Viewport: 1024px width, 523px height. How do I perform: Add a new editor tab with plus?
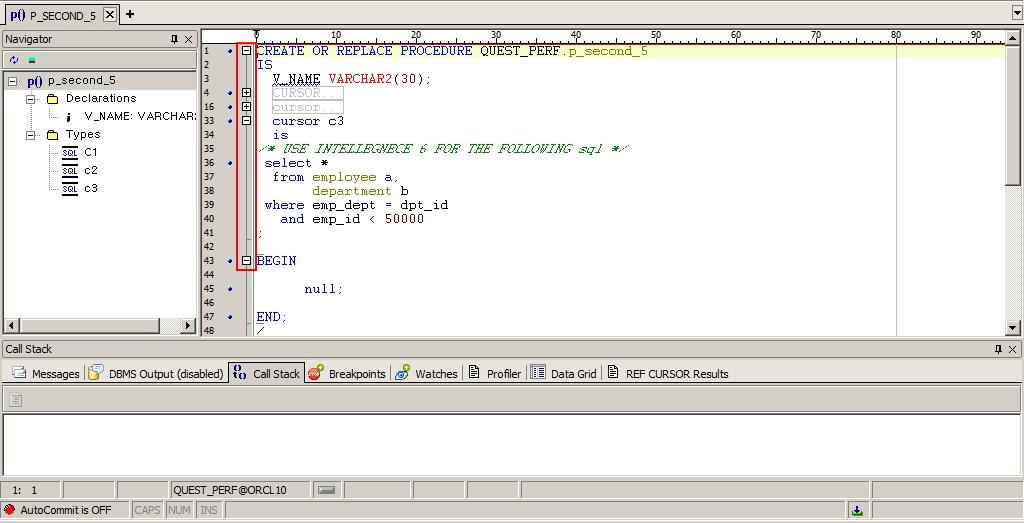click(130, 14)
